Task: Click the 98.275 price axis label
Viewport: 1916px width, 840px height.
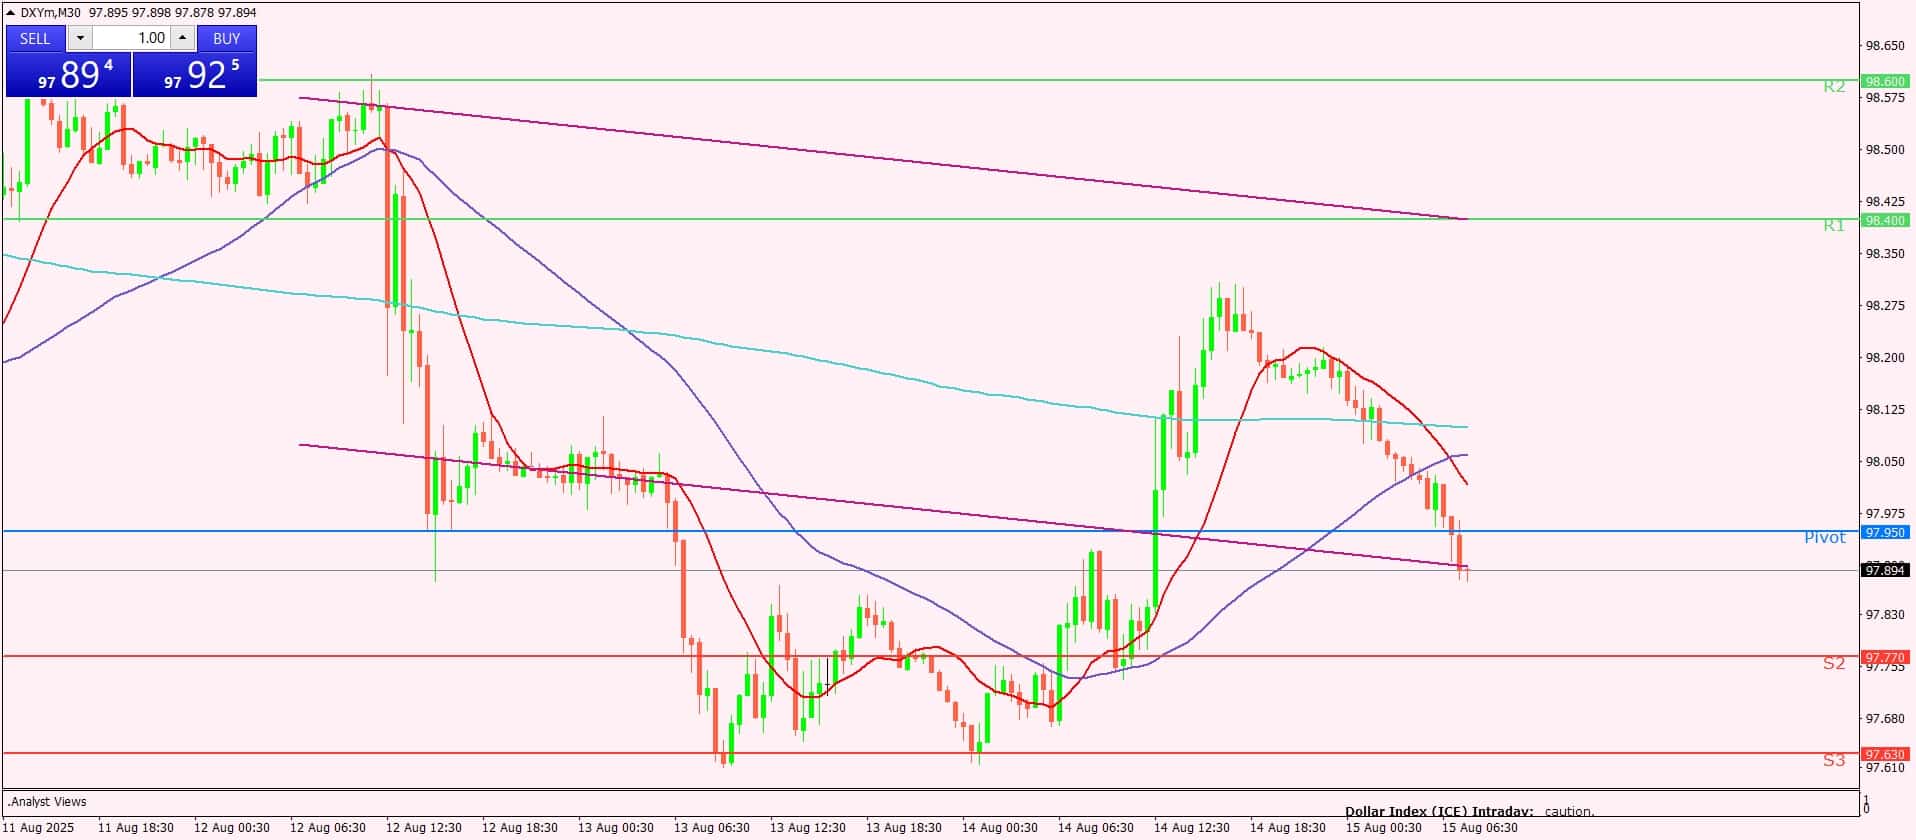Action: pyautogui.click(x=1885, y=306)
